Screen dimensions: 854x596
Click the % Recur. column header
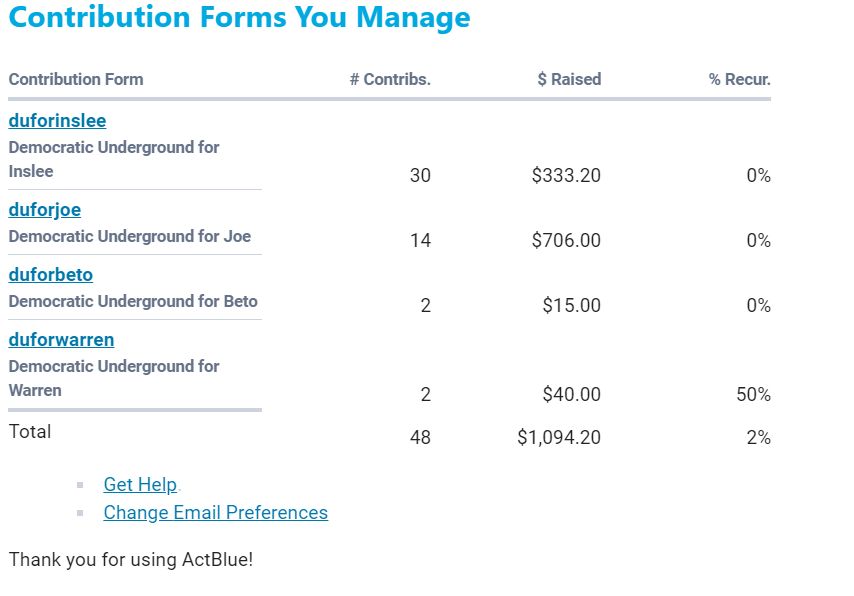[740, 80]
